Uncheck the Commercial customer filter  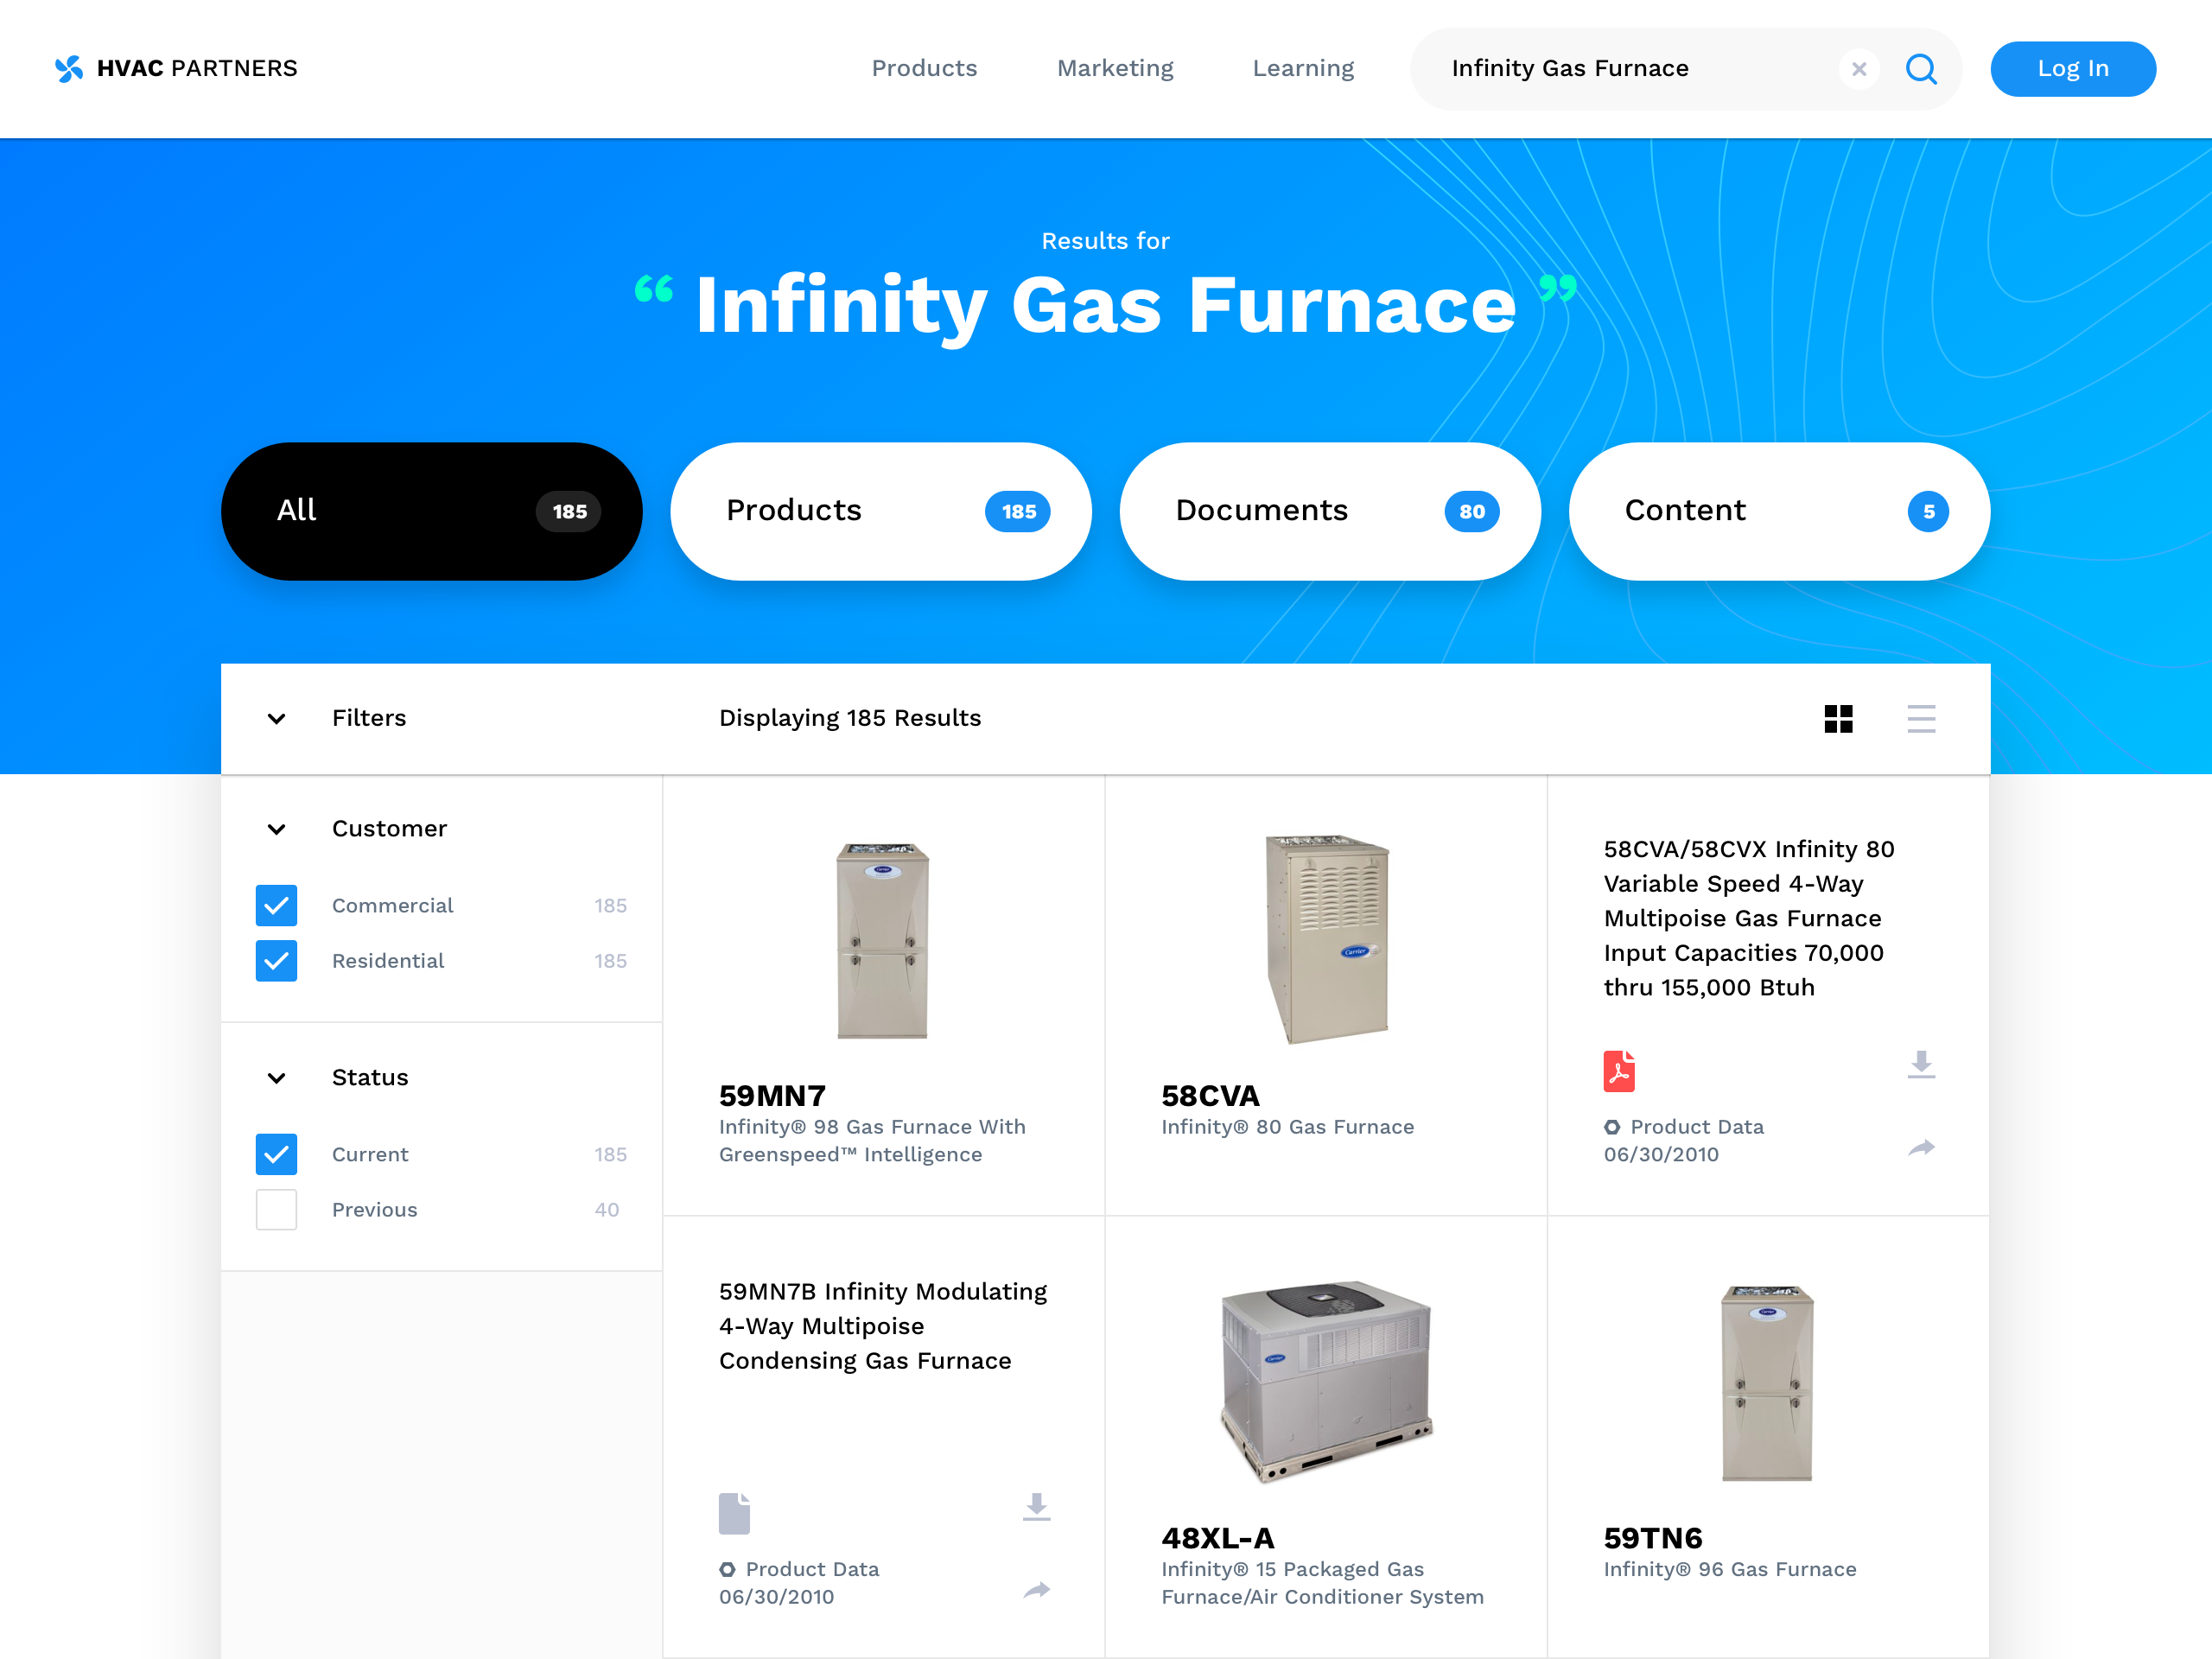point(276,905)
